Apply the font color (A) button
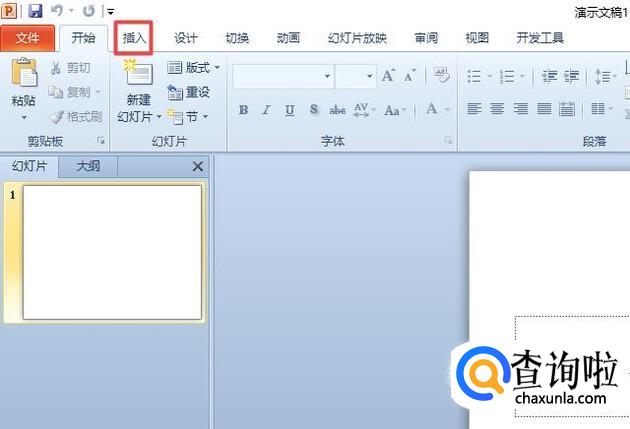630x429 pixels. point(432,108)
